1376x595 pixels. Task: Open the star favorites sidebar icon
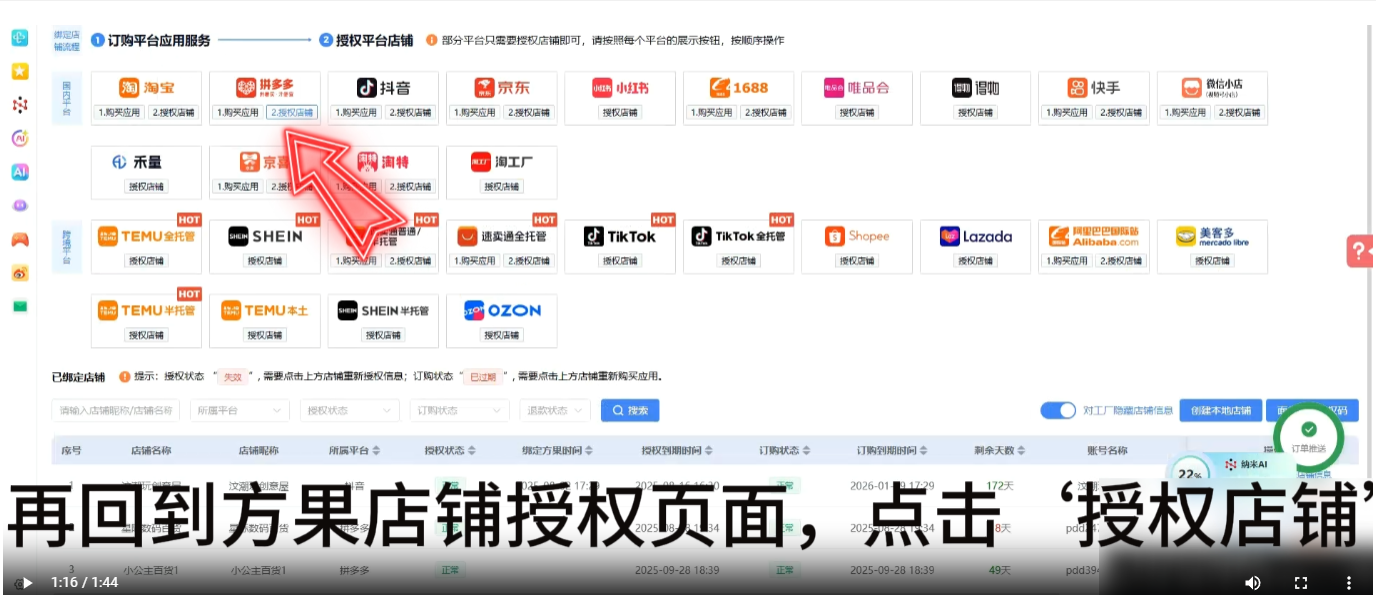click(20, 71)
